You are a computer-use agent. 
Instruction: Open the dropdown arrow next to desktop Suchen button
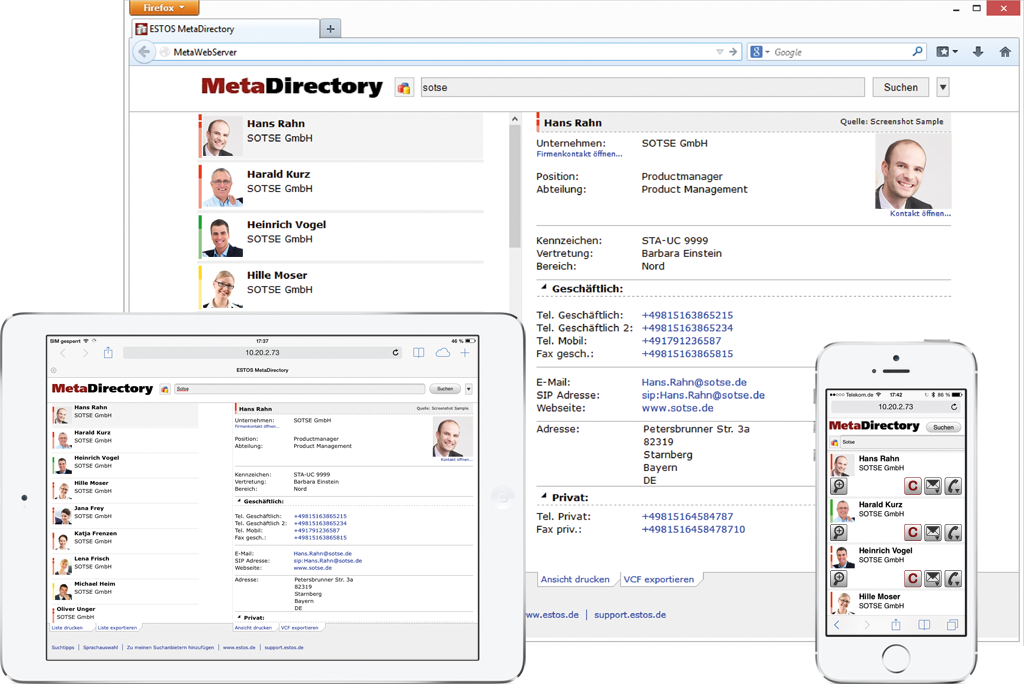pos(942,87)
